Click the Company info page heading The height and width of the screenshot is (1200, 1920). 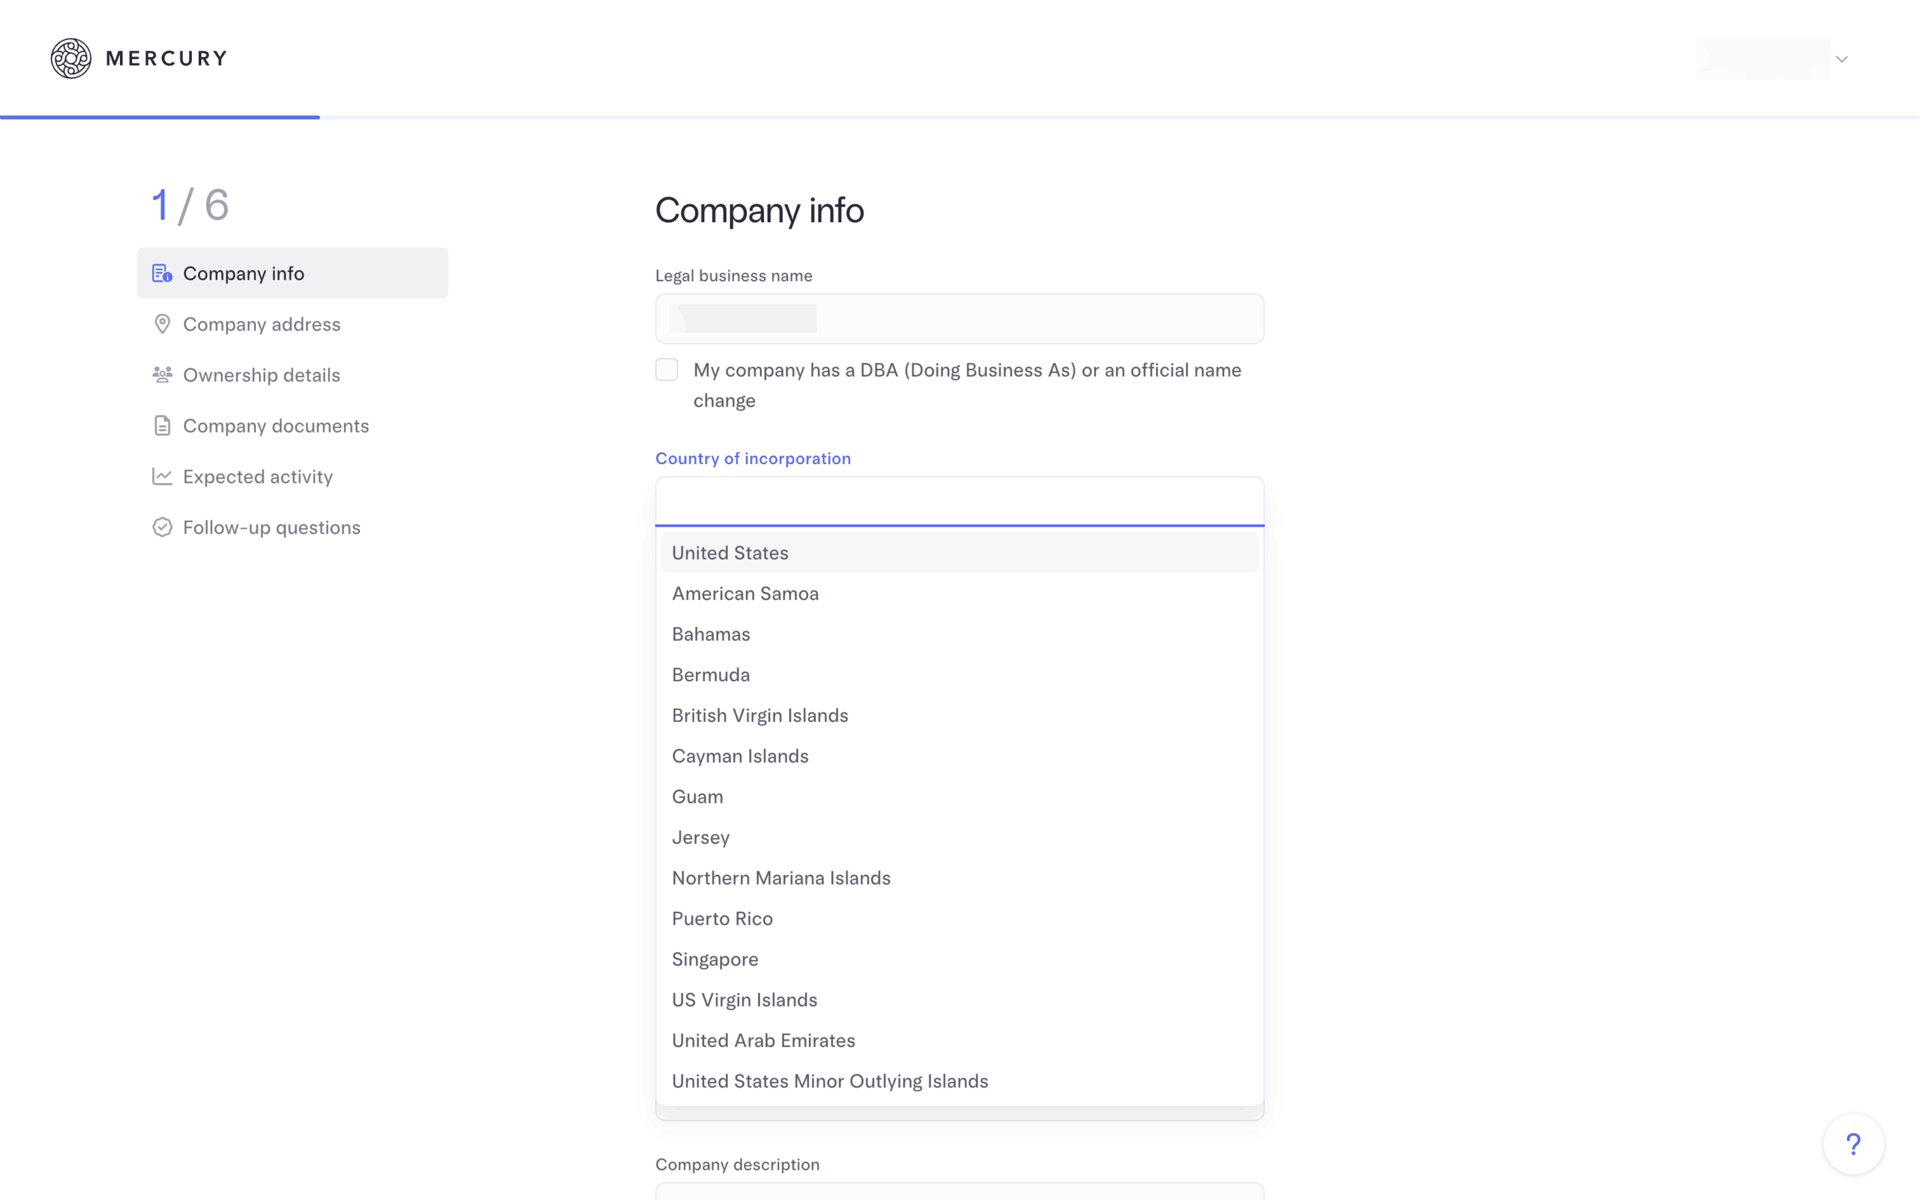click(759, 210)
